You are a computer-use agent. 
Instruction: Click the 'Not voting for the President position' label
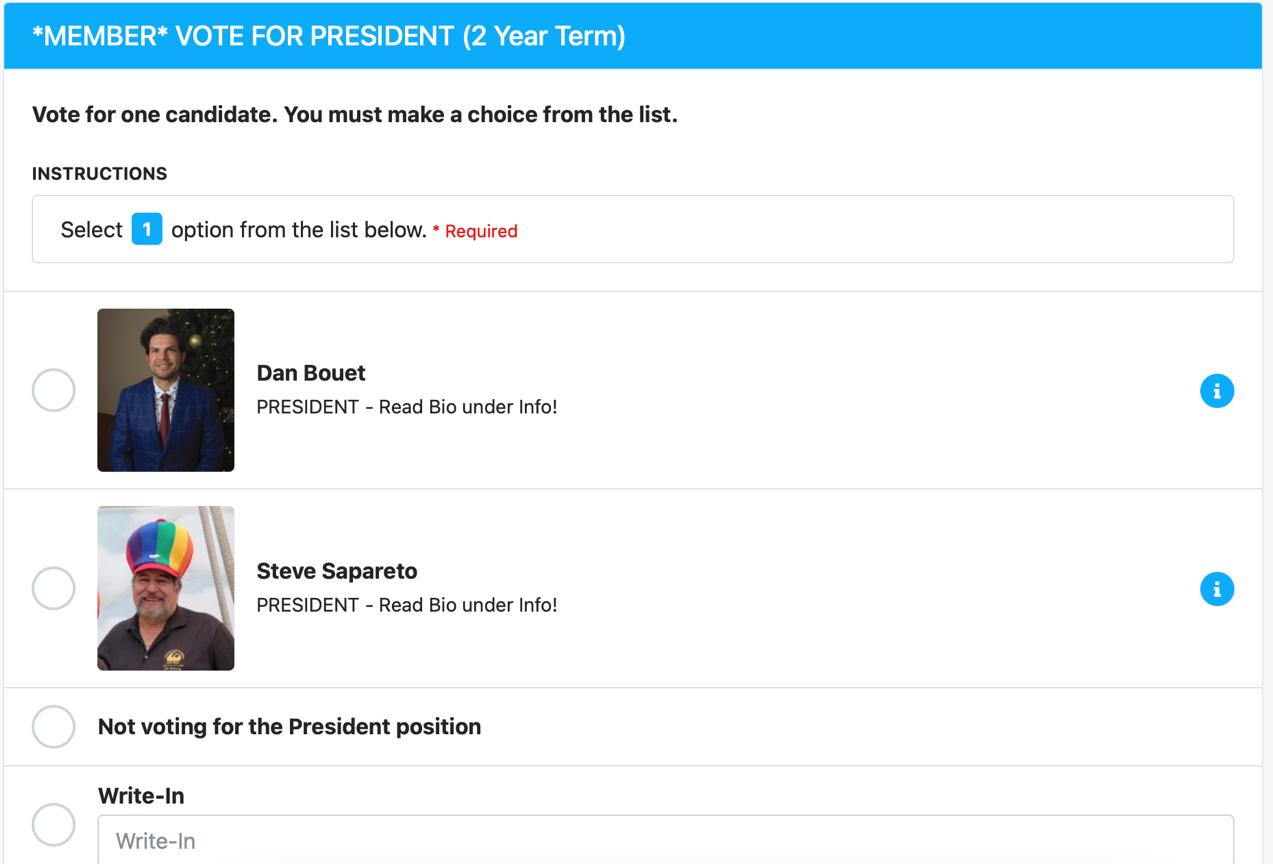(x=289, y=727)
